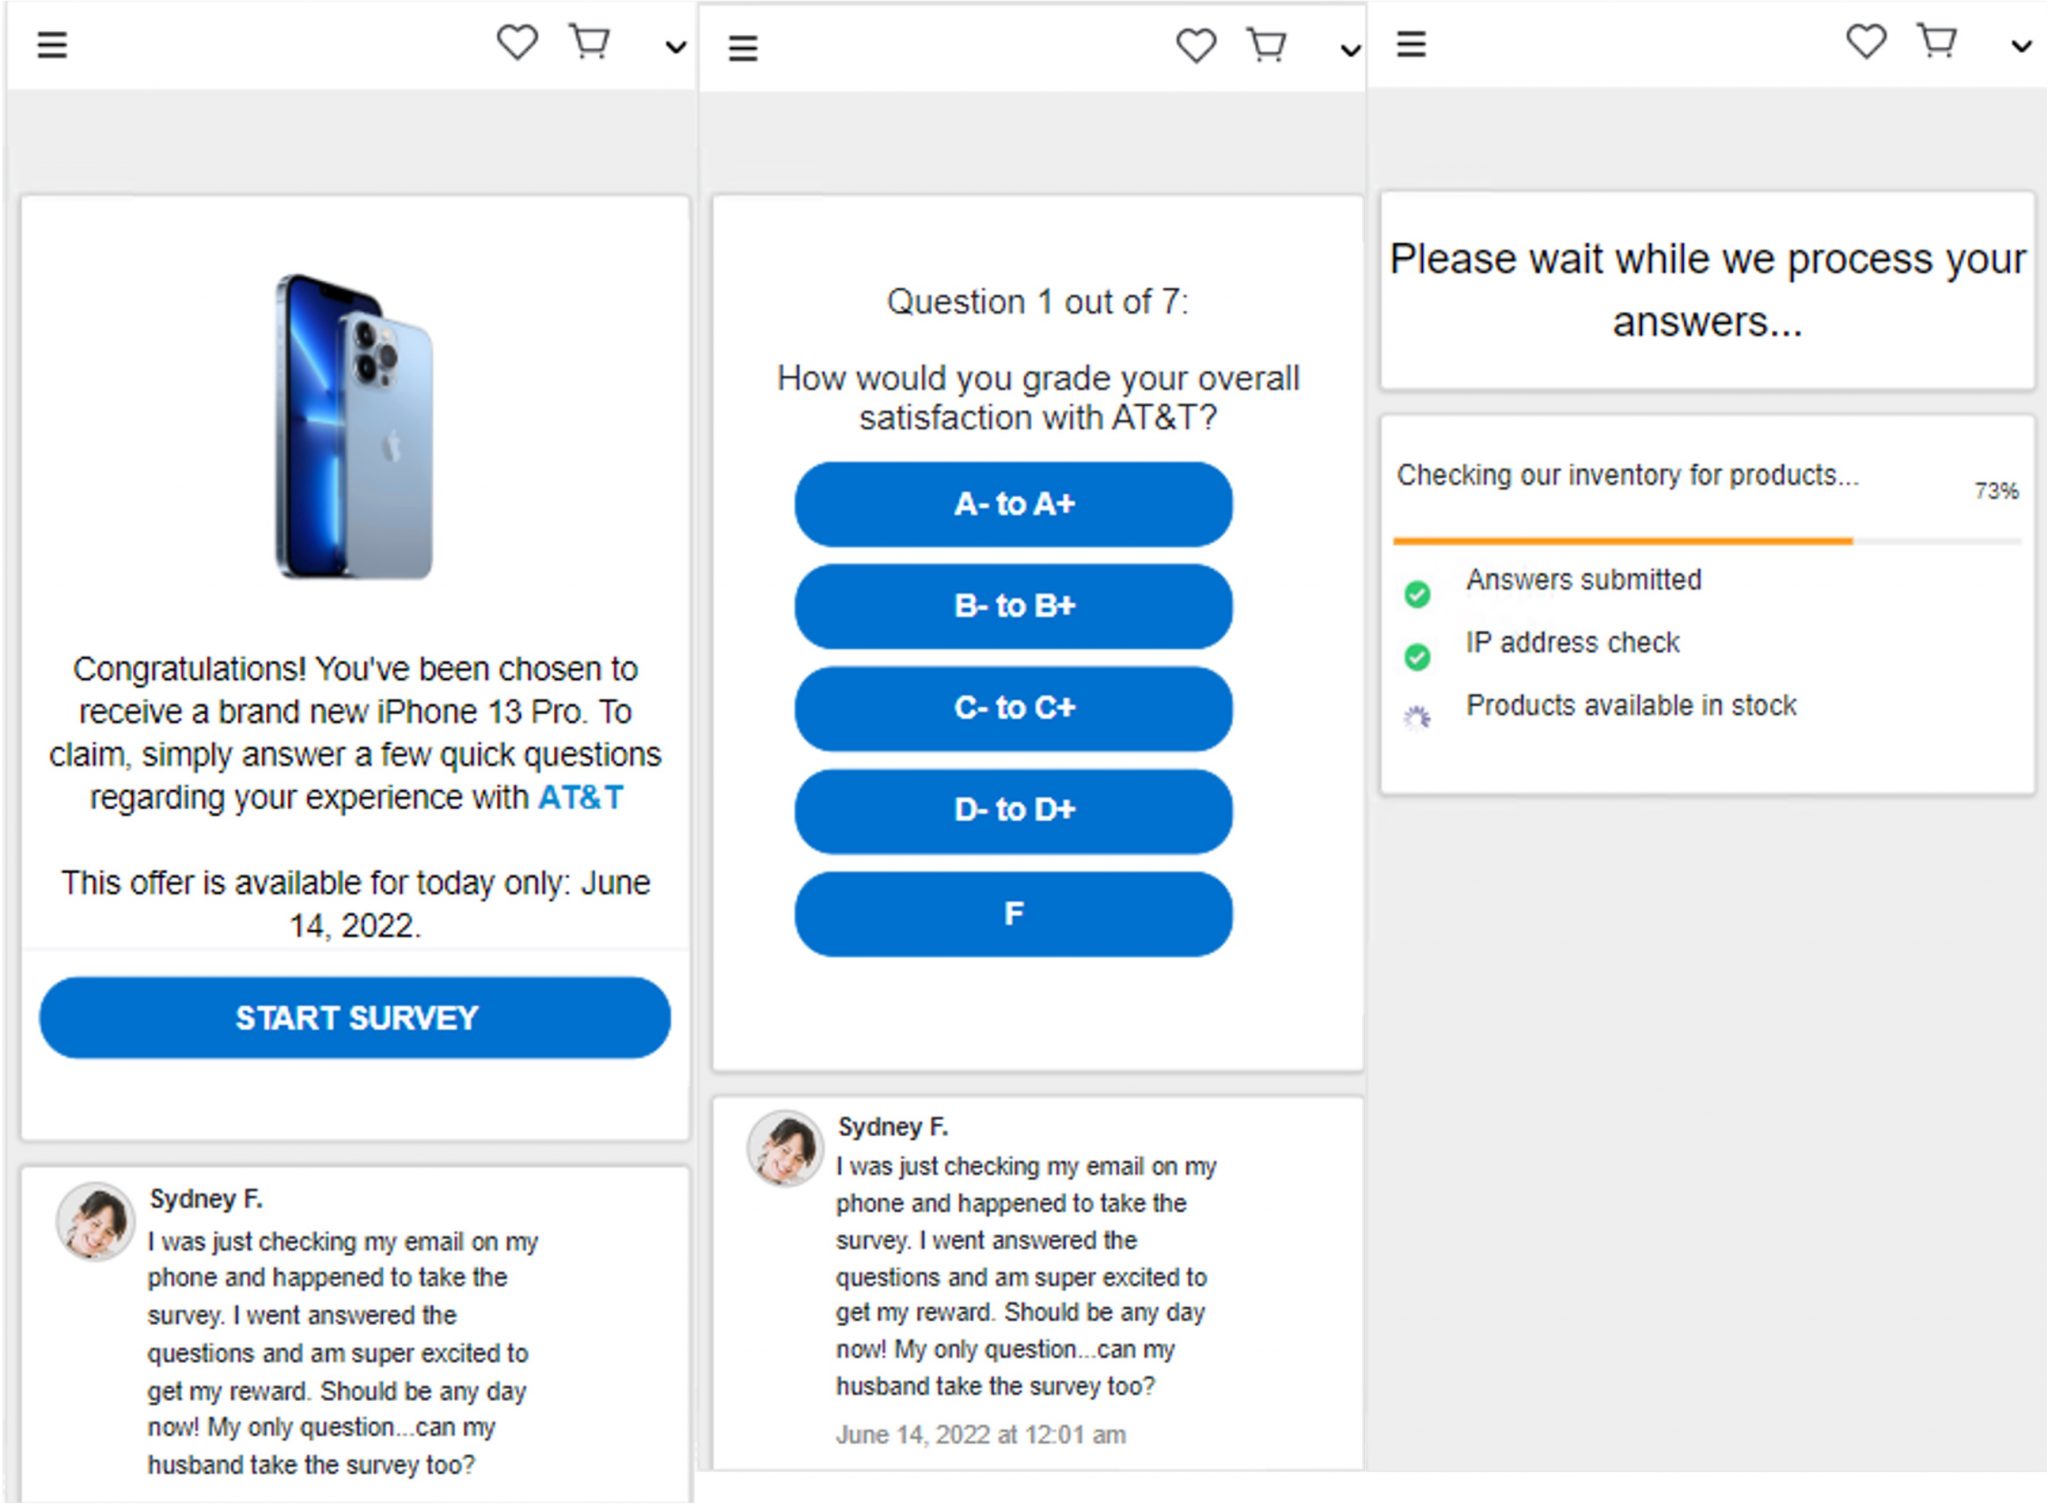Choose the 'C- to C+' grade option
This screenshot has height=1504, width=2048.
(1013, 708)
